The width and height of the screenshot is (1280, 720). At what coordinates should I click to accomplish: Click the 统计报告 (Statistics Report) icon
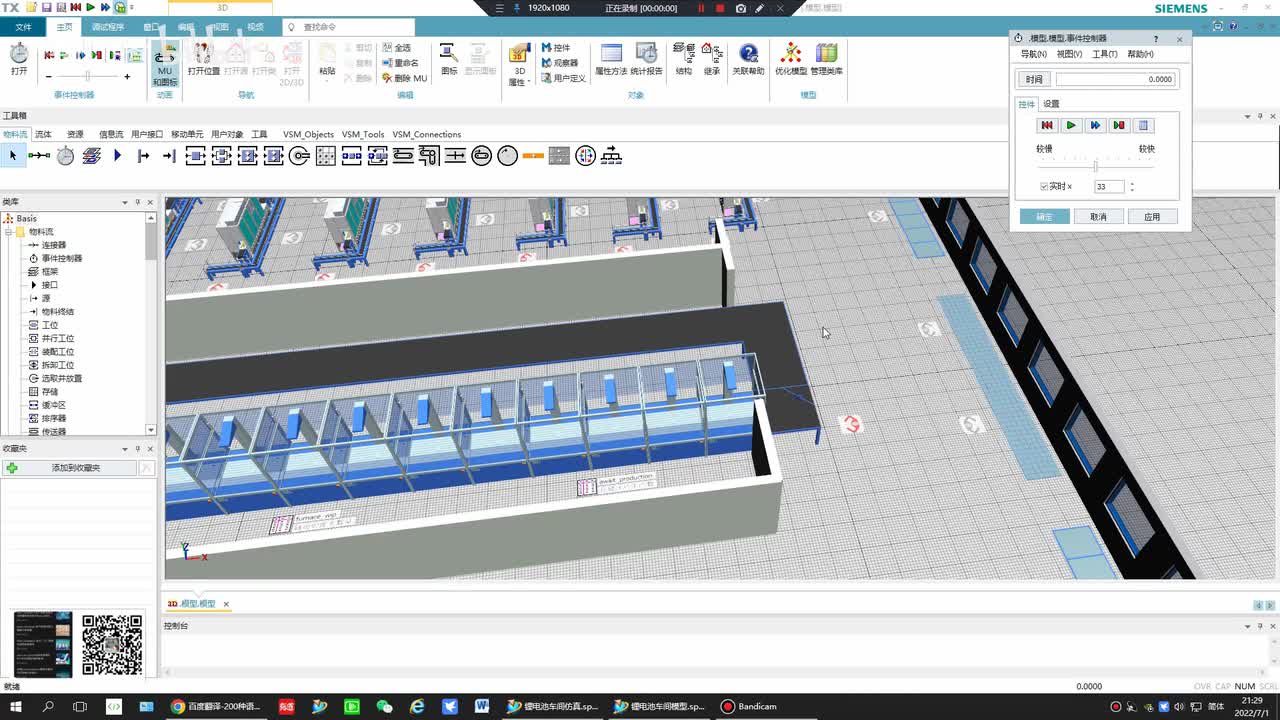pos(646,59)
